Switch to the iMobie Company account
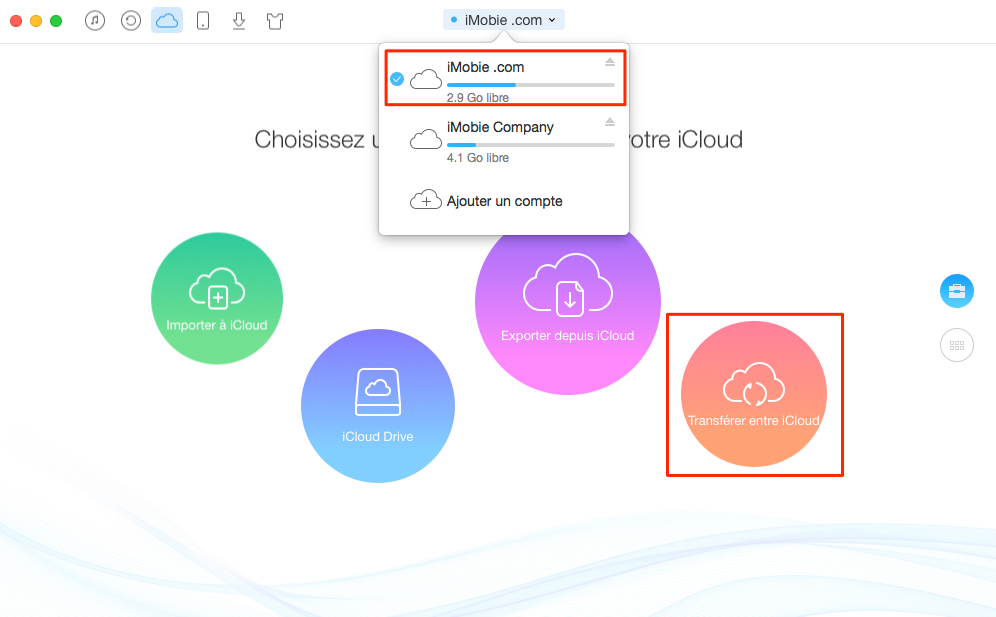This screenshot has height=617, width=996. [x=506, y=140]
